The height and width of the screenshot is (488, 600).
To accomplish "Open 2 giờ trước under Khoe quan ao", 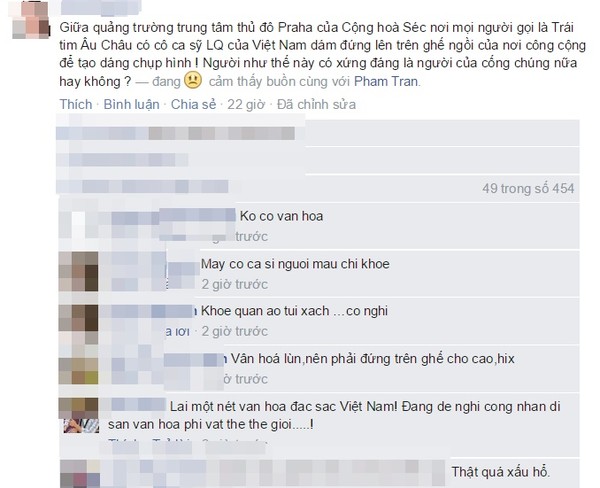I will pyautogui.click(x=235, y=331).
